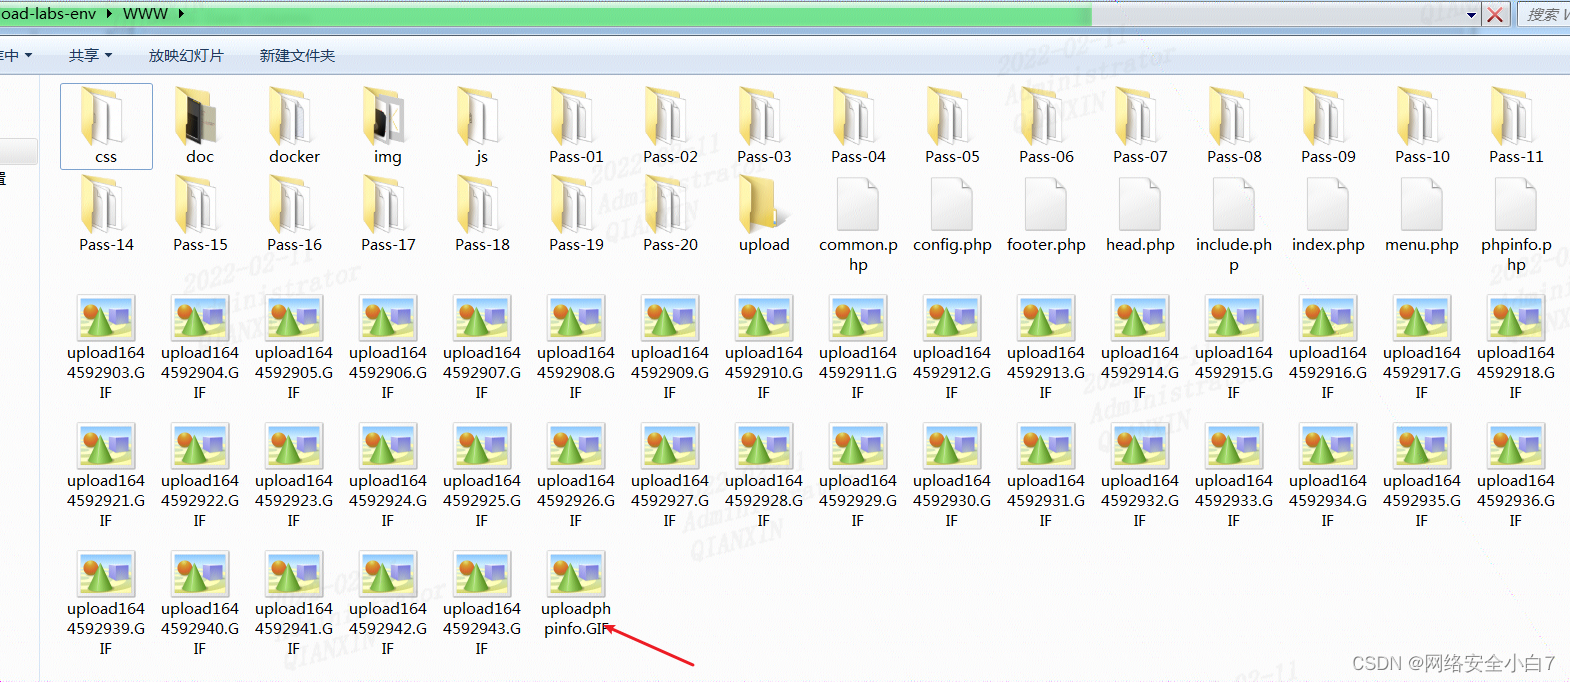Select the menu.php file

[x=1422, y=214]
